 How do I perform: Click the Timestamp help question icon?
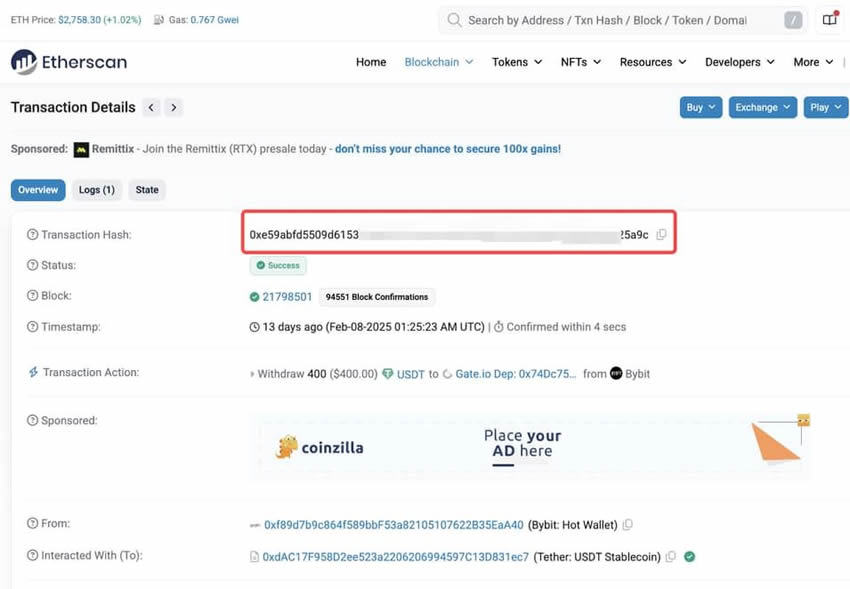32,327
